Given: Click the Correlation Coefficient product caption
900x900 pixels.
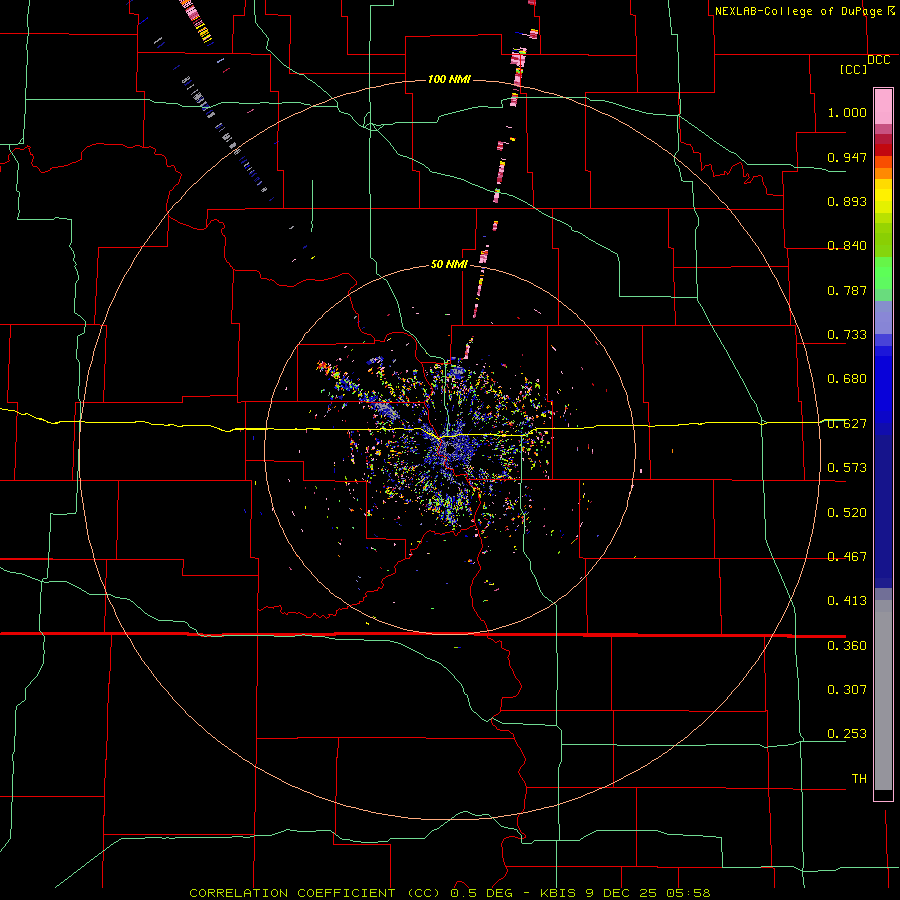Looking at the screenshot, I should tap(450, 893).
